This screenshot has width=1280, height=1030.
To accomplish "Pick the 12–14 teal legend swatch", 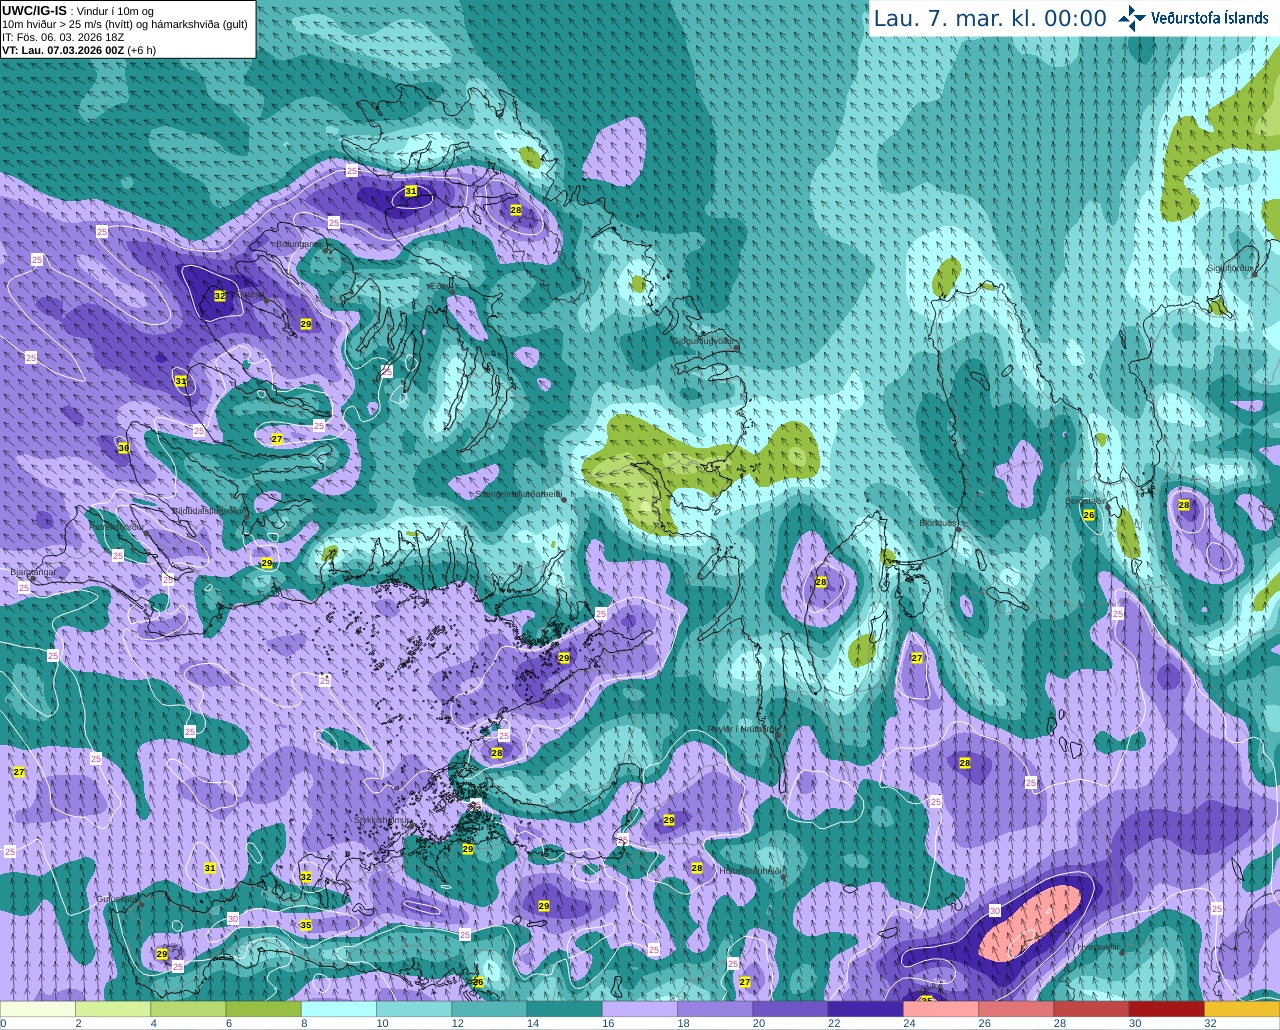I will [x=489, y=1009].
